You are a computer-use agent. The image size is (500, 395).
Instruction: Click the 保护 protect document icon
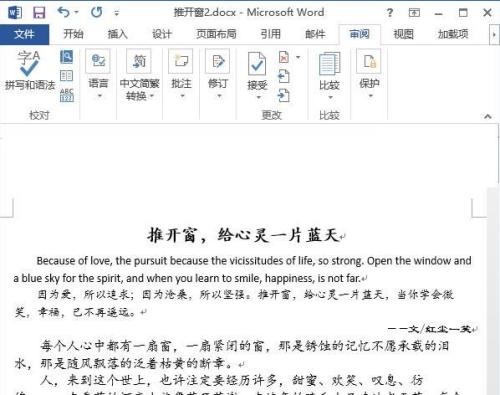coord(369,61)
